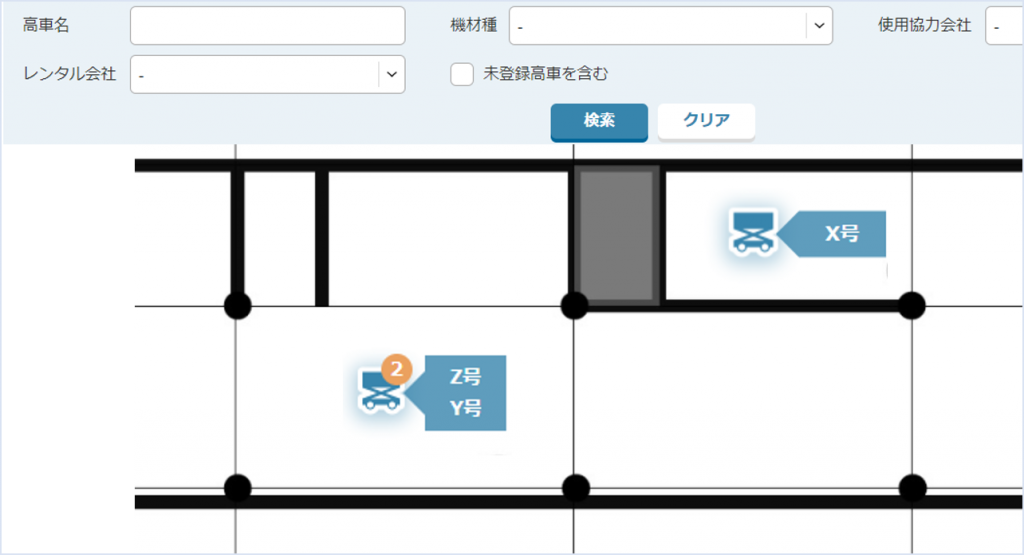Expand the レンタル会社 dropdown arrow
The image size is (1024, 555).
pos(391,74)
